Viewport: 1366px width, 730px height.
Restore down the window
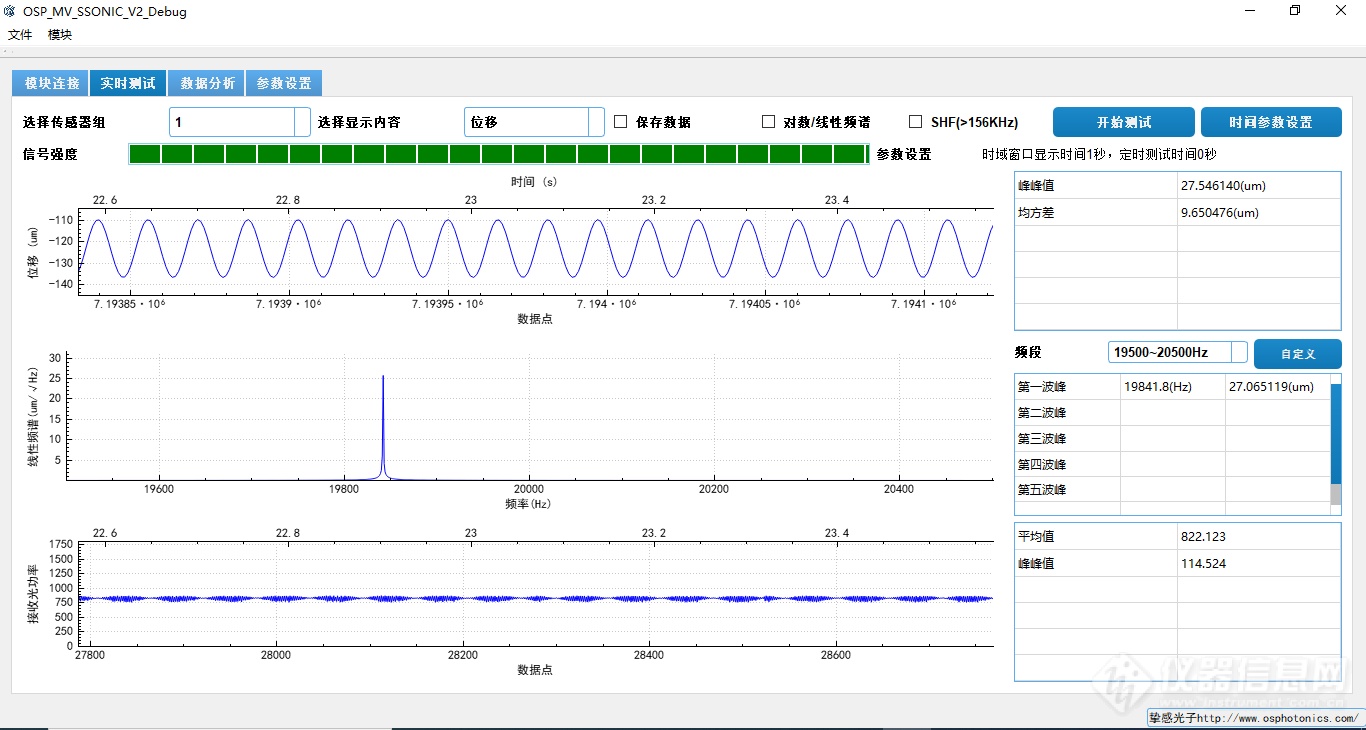pyautogui.click(x=1295, y=11)
